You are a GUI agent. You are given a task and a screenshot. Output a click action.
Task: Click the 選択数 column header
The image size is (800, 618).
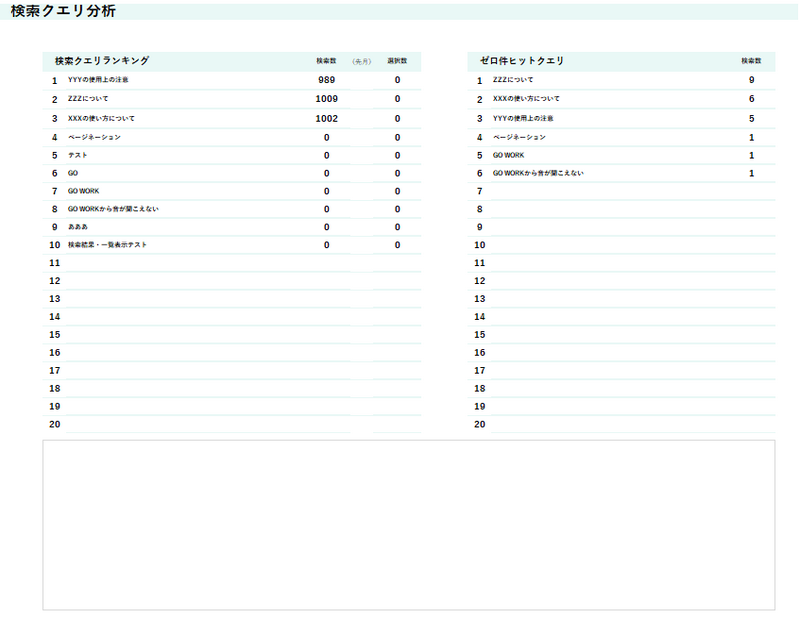pos(397,61)
